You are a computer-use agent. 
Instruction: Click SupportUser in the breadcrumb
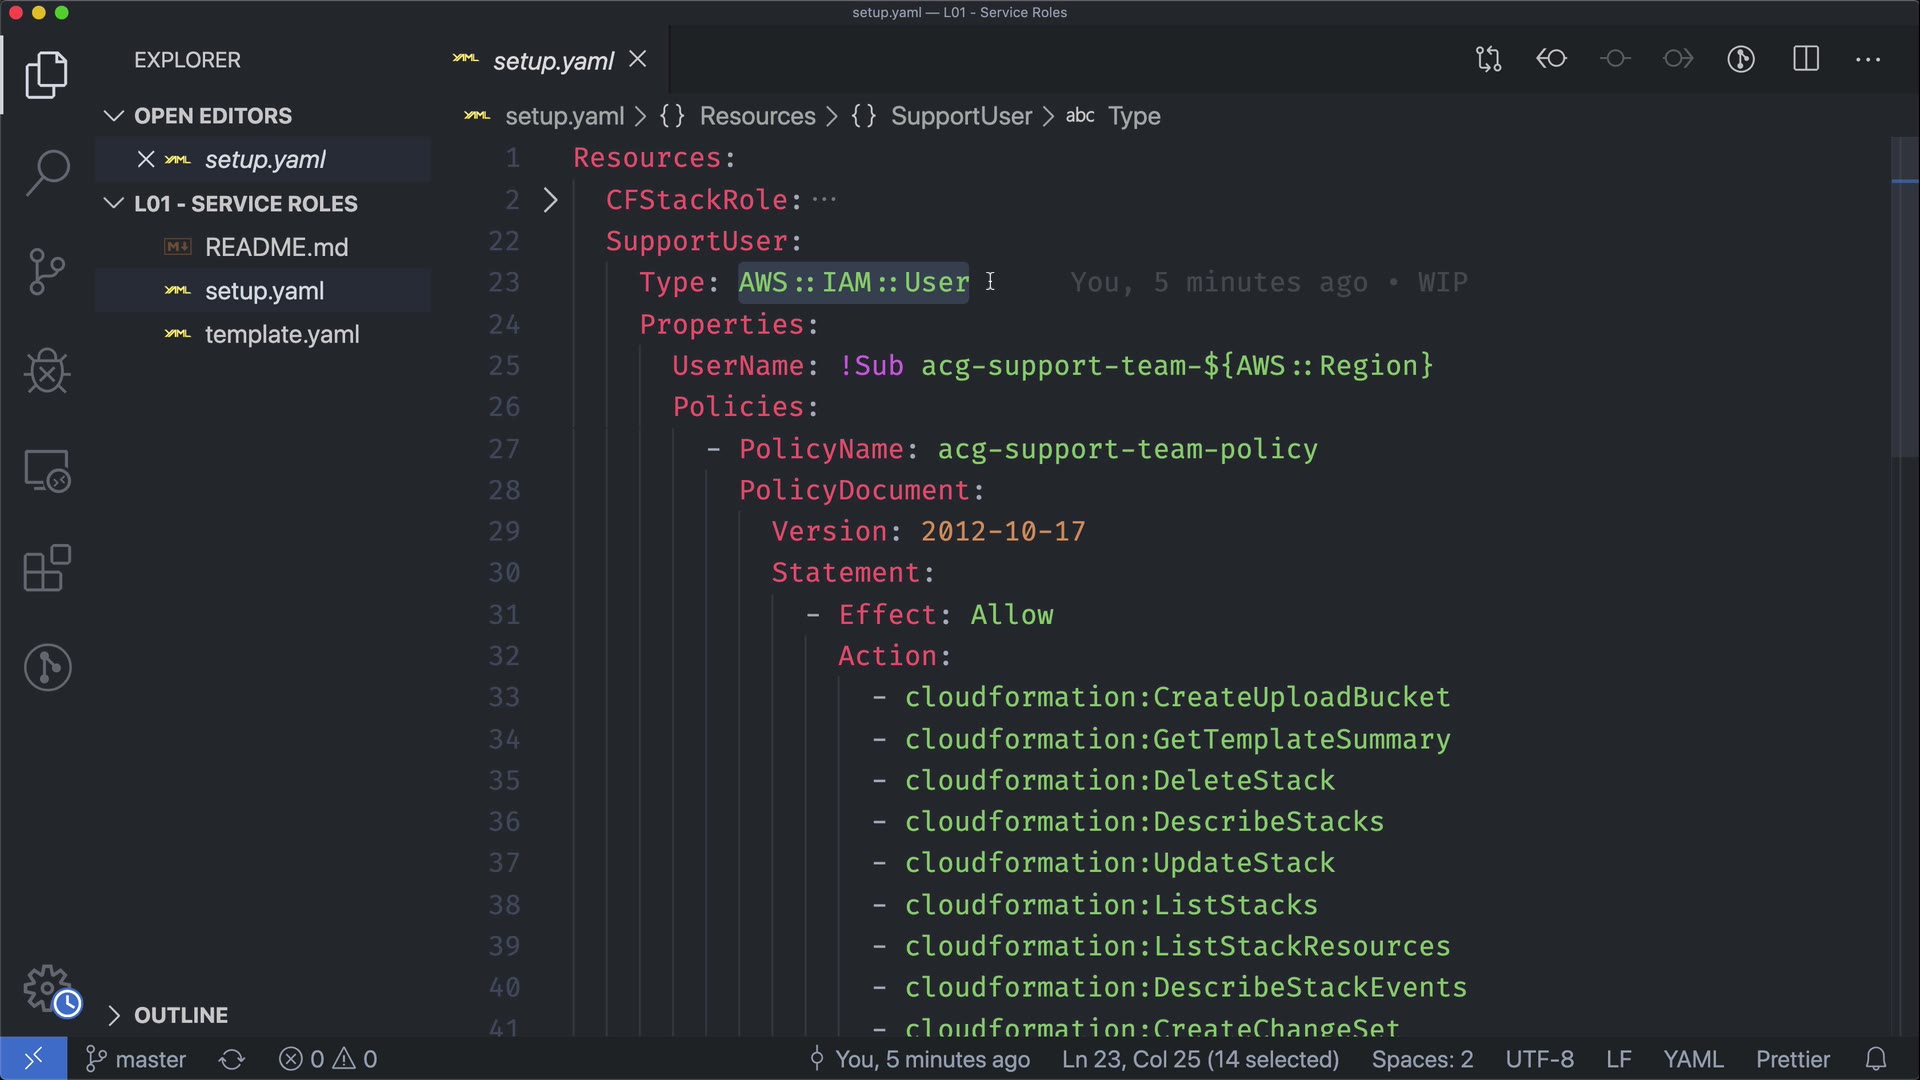point(960,116)
